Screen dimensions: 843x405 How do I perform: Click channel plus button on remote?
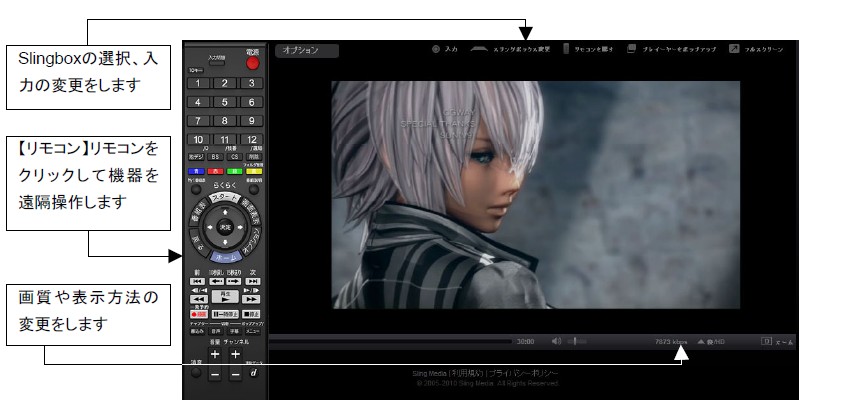235,354
